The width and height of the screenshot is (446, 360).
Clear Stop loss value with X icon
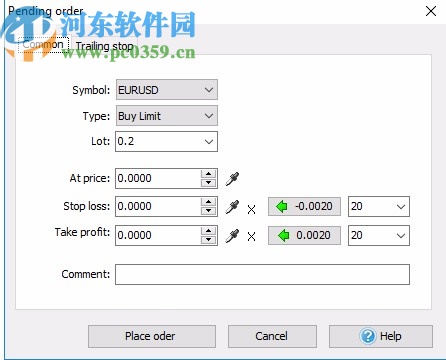[252, 209]
